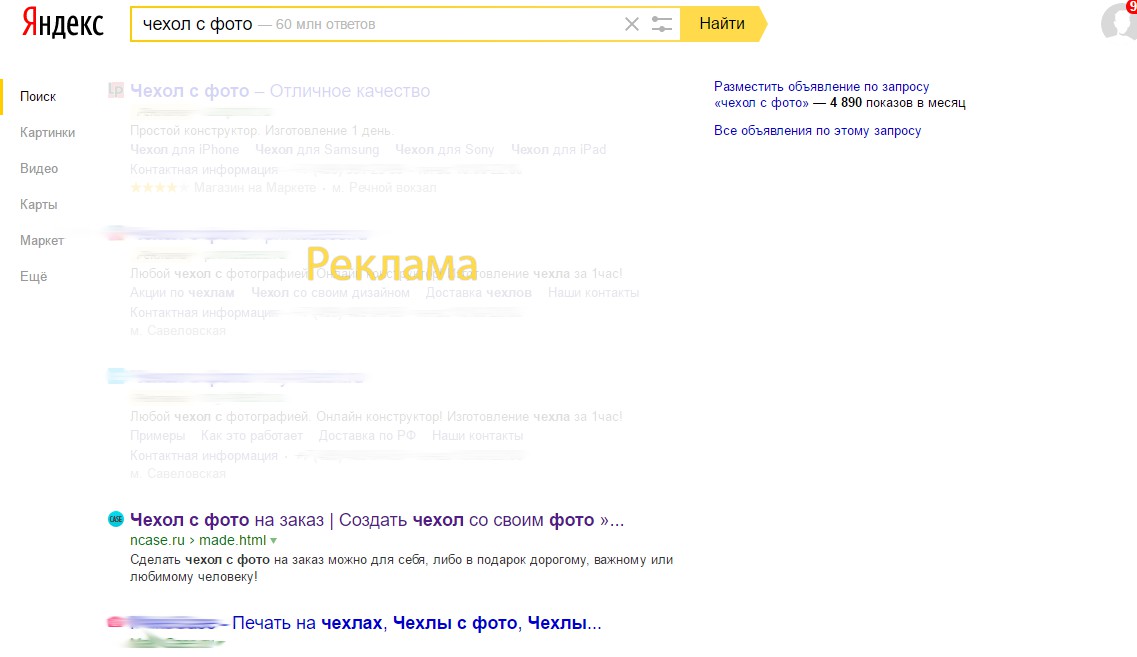Open the user profile avatar
This screenshot has height=657, width=1137.
pyautogui.click(x=1120, y=22)
